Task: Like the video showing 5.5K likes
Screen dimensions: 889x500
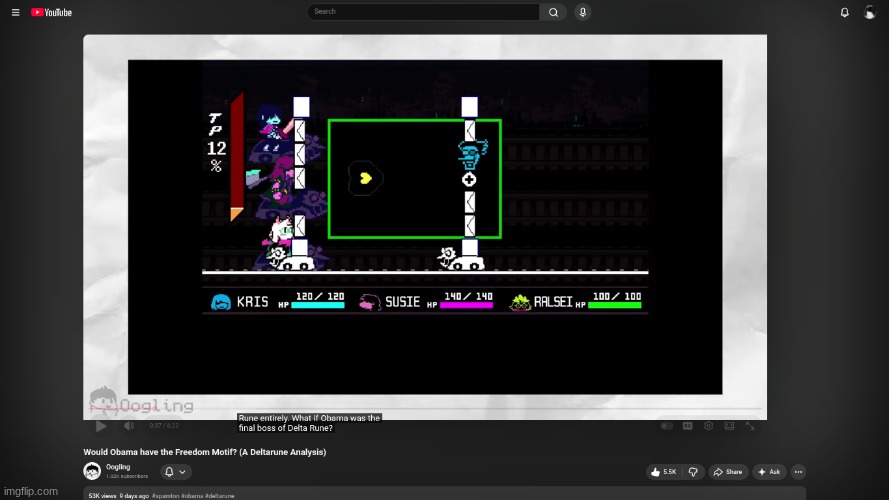Action: coord(664,472)
